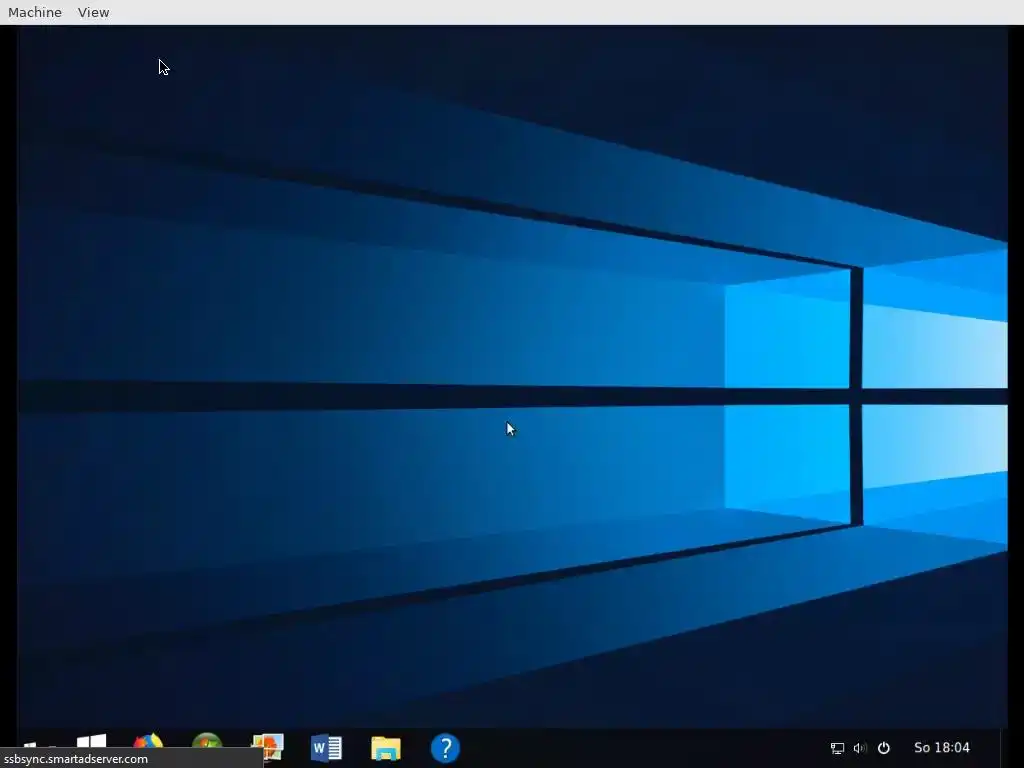Viewport: 1024px width, 768px height.
Task: Click the network tray icon
Action: [837, 748]
